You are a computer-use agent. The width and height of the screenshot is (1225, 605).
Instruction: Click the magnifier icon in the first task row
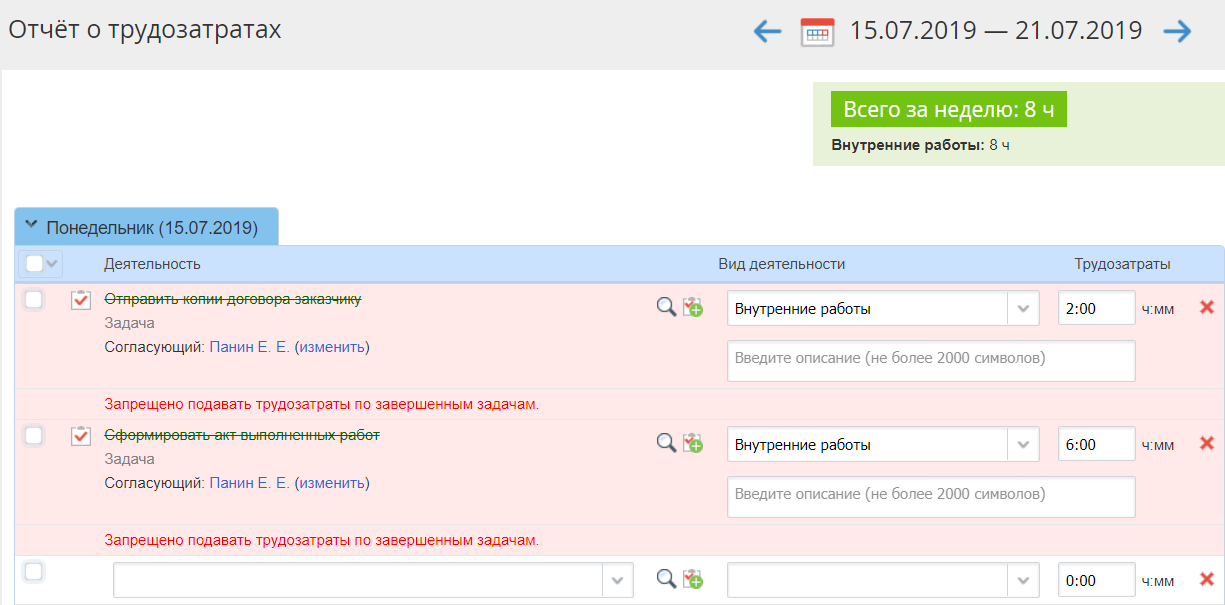coord(666,308)
